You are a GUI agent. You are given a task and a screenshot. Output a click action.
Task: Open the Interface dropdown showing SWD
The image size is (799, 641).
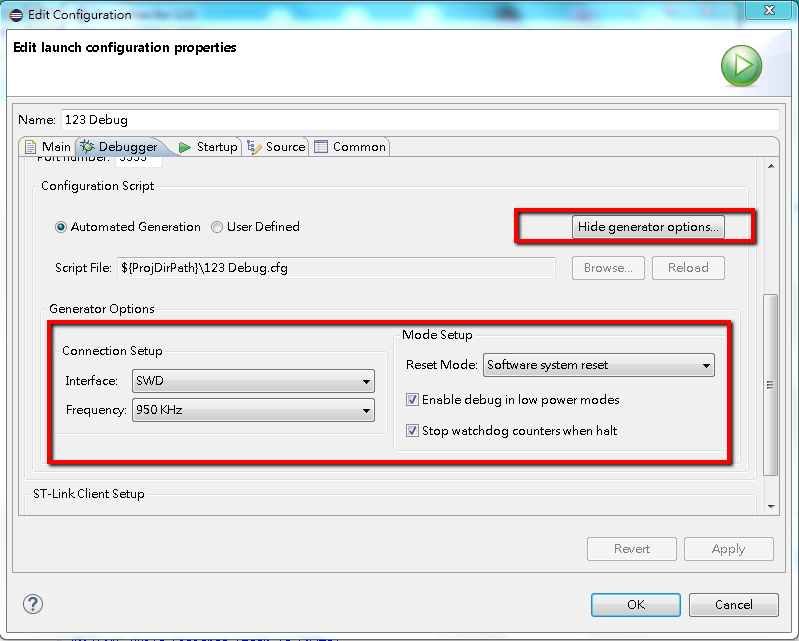click(x=253, y=381)
